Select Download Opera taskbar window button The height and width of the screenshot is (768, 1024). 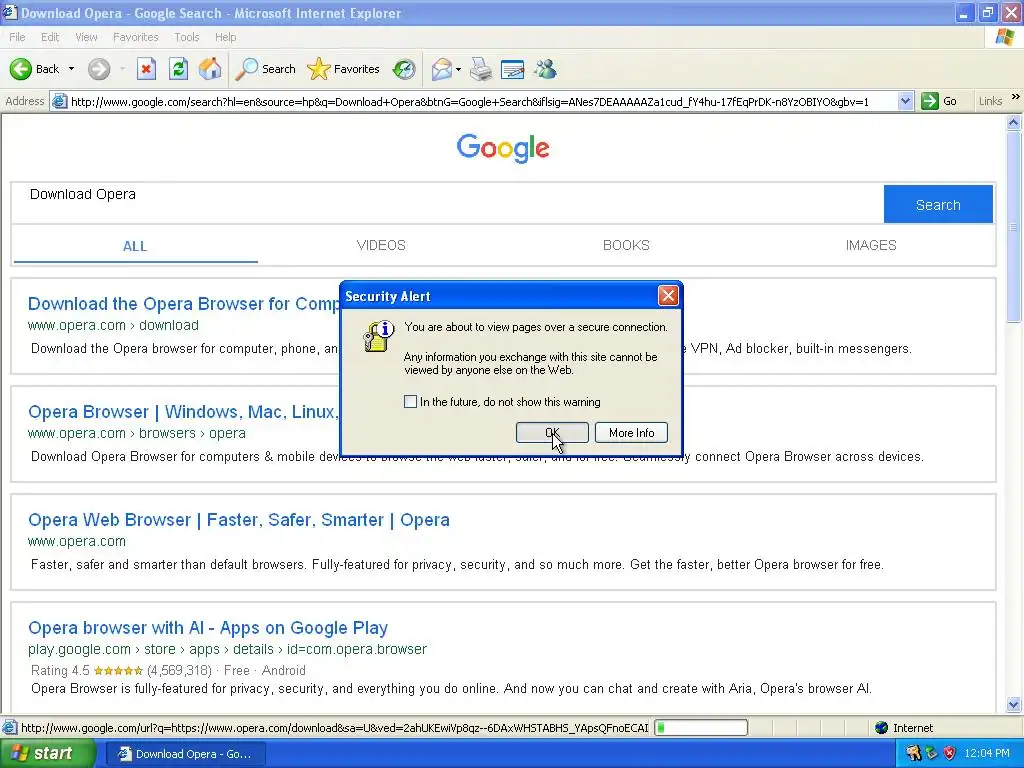point(185,754)
